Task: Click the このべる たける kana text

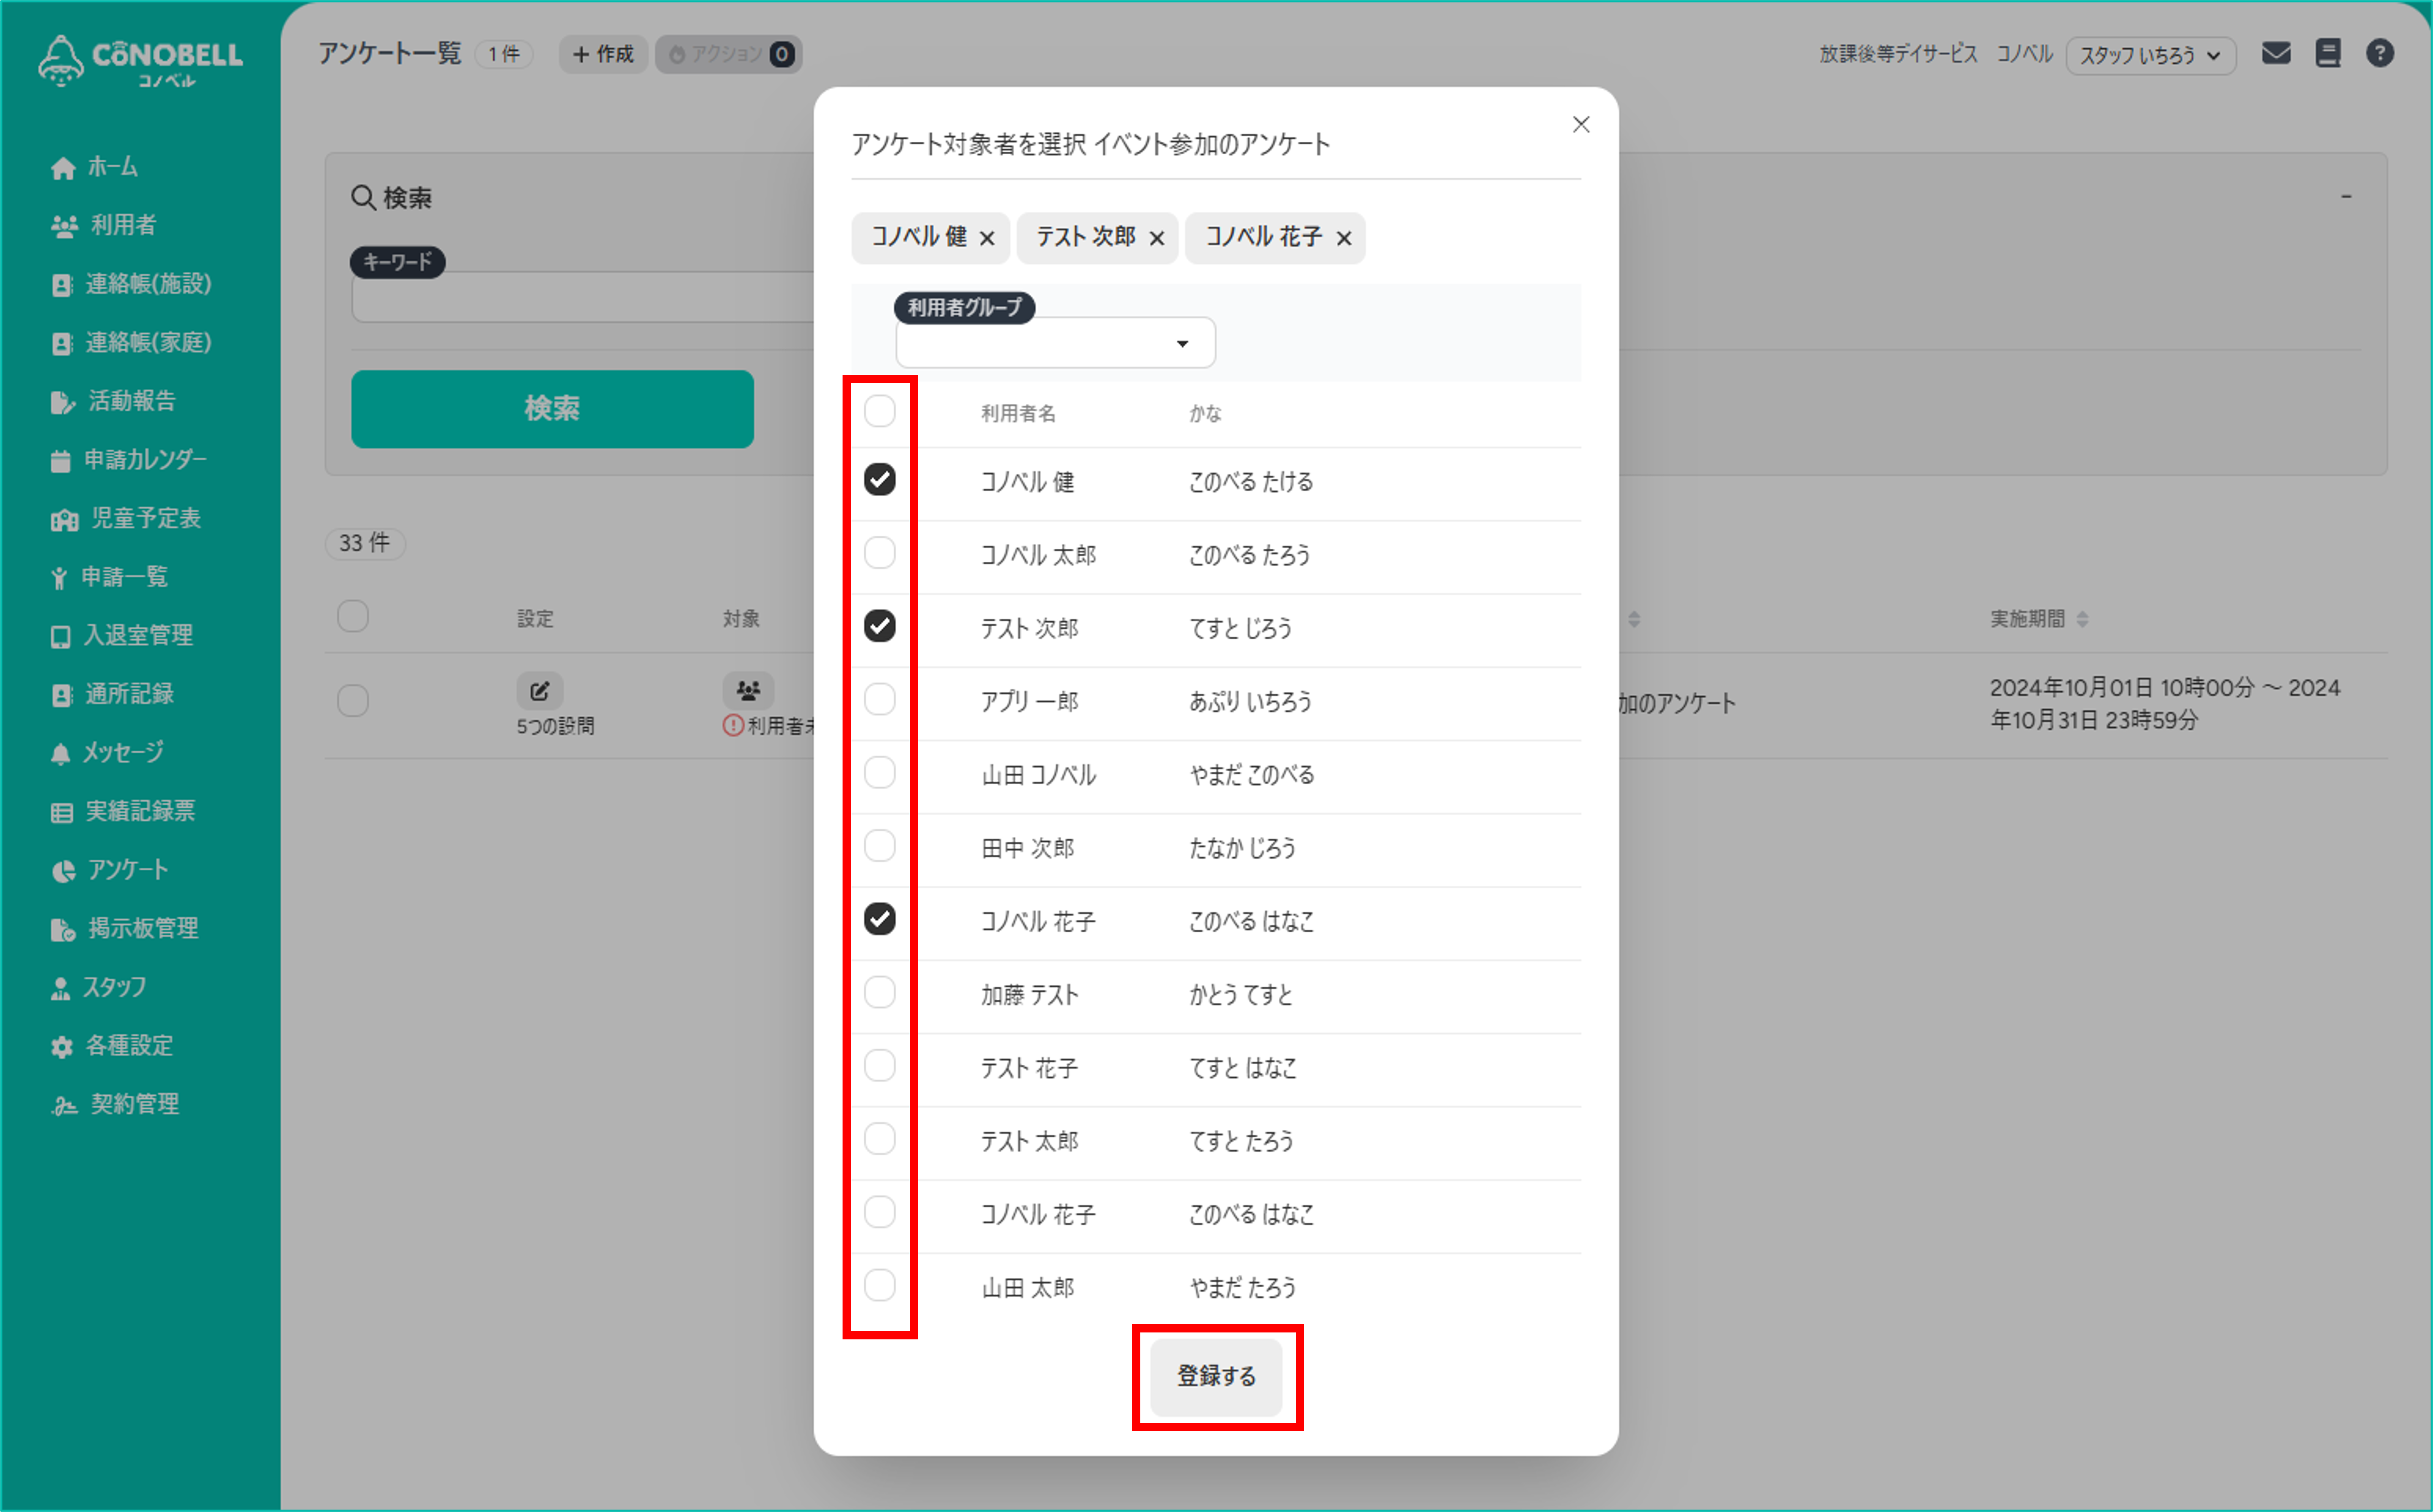Action: point(1251,482)
